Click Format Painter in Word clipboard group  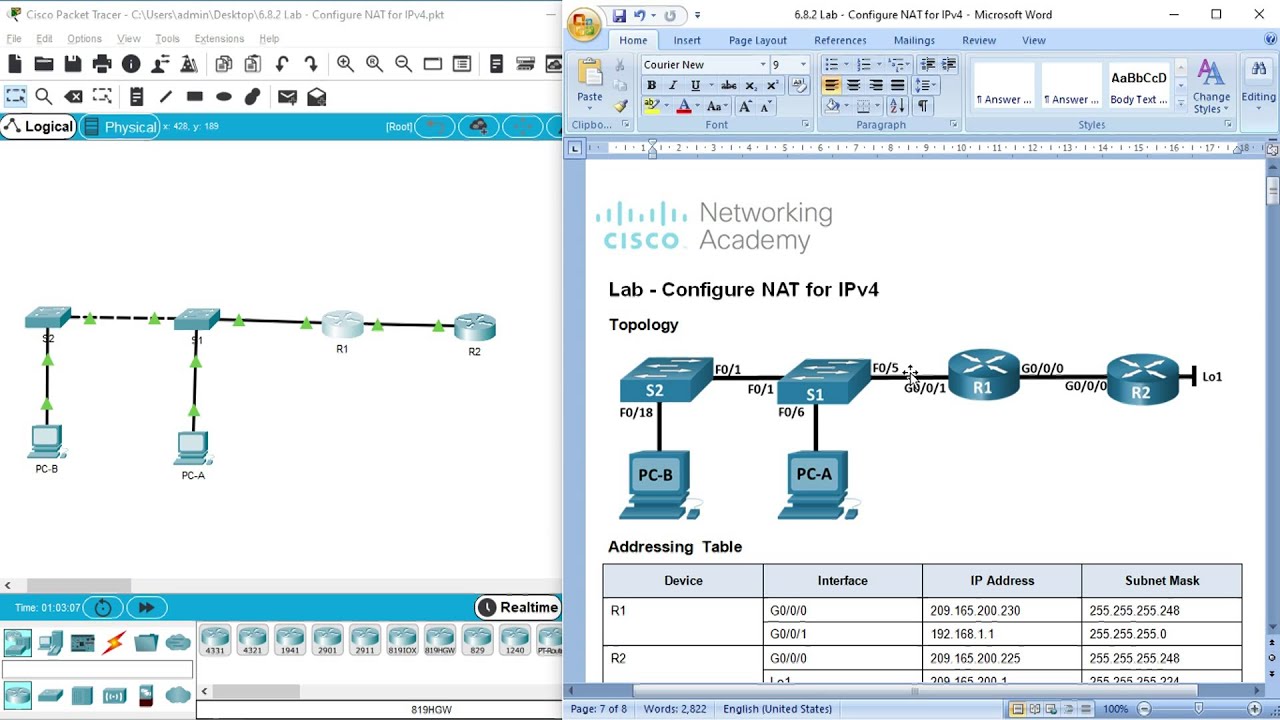[620, 106]
